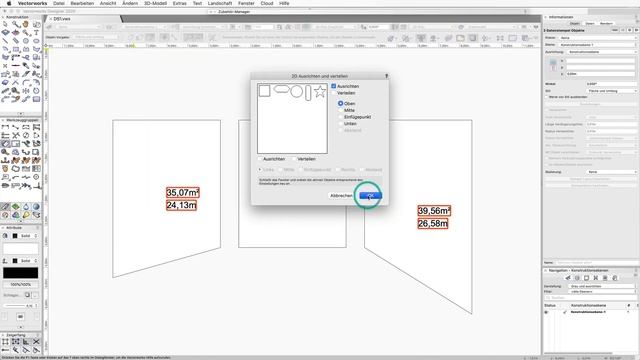Open the Ansicht menu

(x=108, y=3)
